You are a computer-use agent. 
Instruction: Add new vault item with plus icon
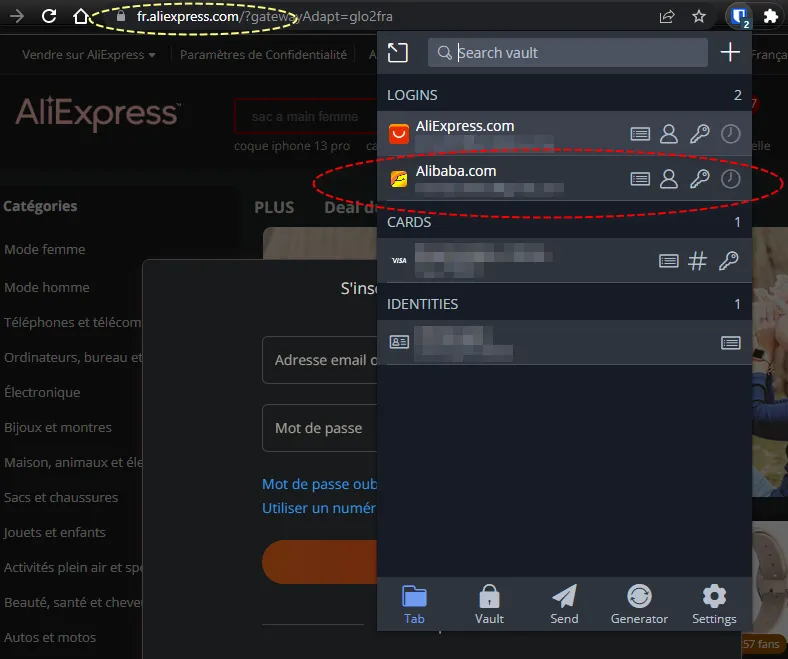(730, 52)
